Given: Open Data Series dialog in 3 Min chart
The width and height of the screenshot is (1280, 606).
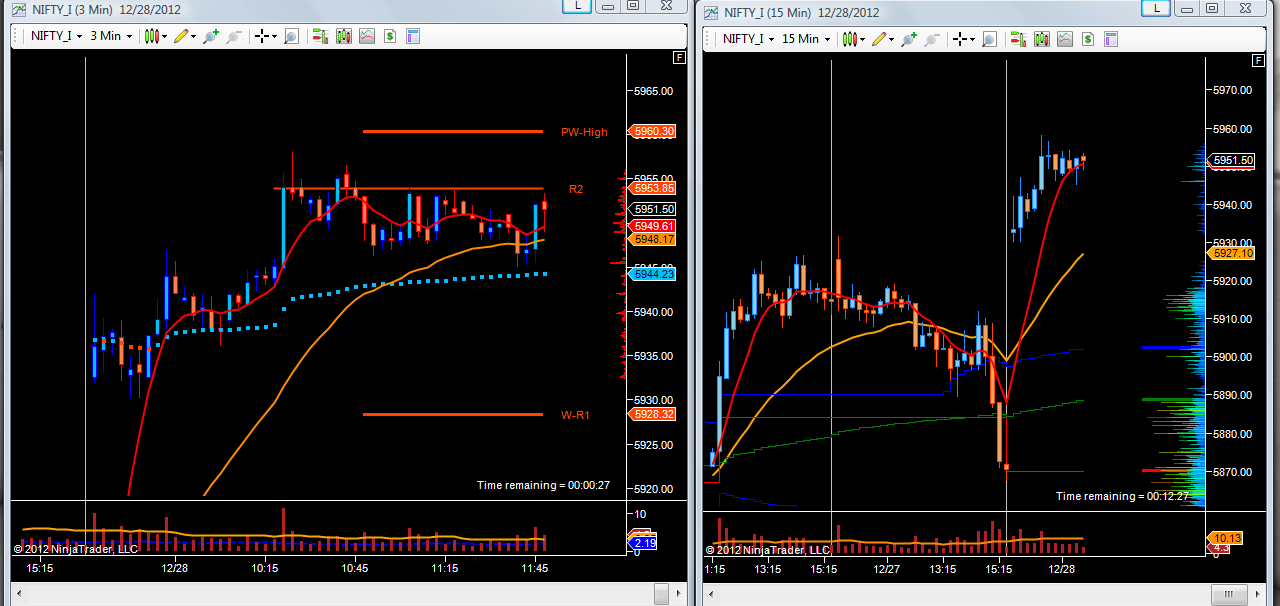Looking at the screenshot, I should pos(344,36).
